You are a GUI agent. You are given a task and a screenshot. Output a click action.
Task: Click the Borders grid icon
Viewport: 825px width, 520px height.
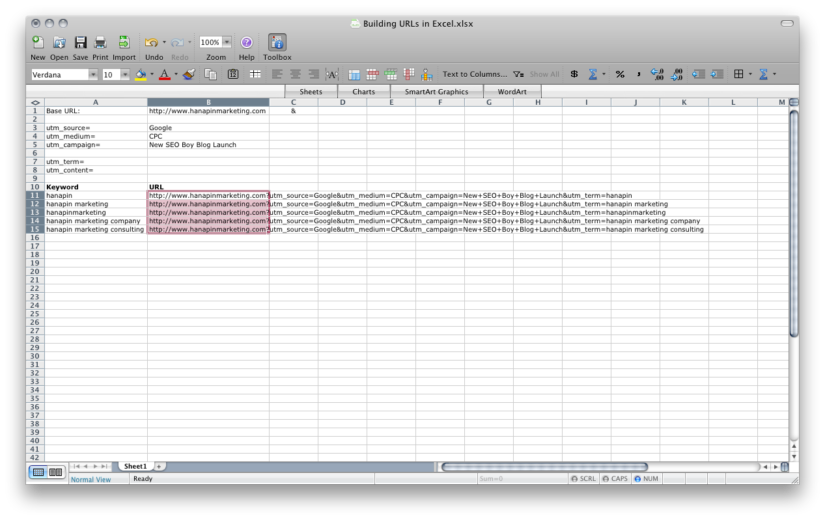pos(739,75)
